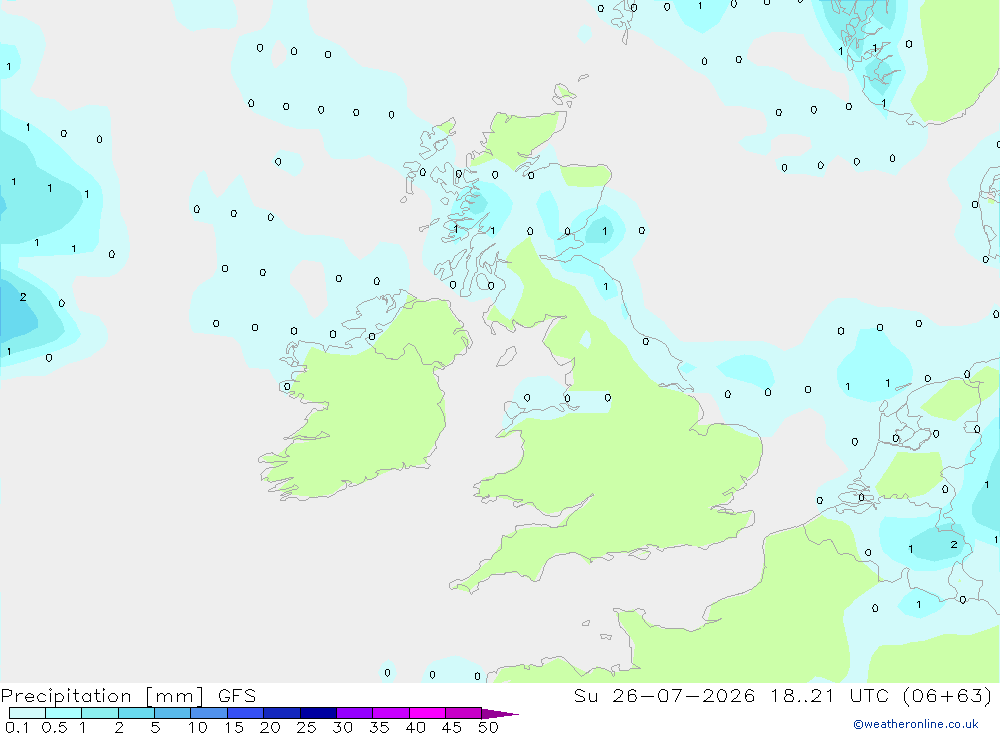1000x733 pixels.
Task: Click the legend scale label '0.5'
Action: click(54, 727)
